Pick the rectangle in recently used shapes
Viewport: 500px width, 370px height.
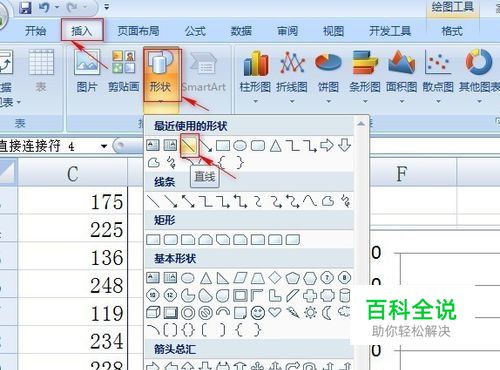click(223, 146)
